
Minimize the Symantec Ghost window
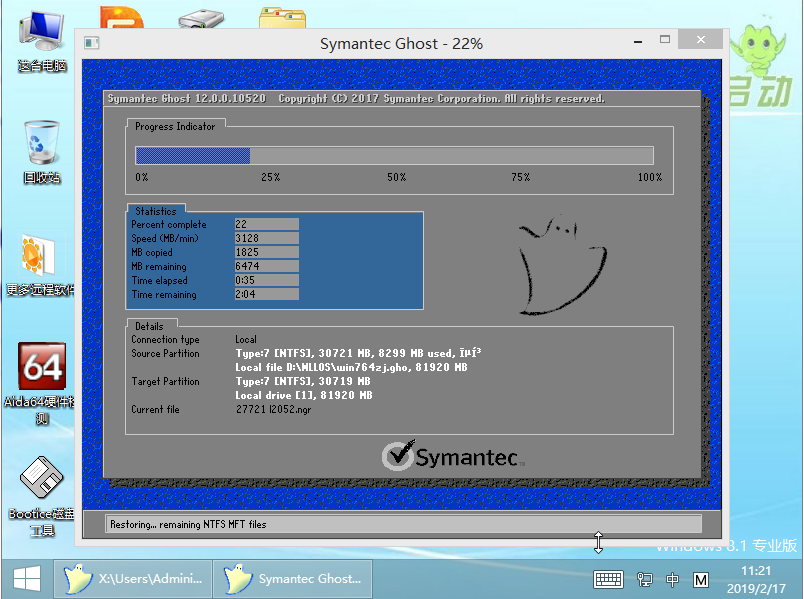637,42
